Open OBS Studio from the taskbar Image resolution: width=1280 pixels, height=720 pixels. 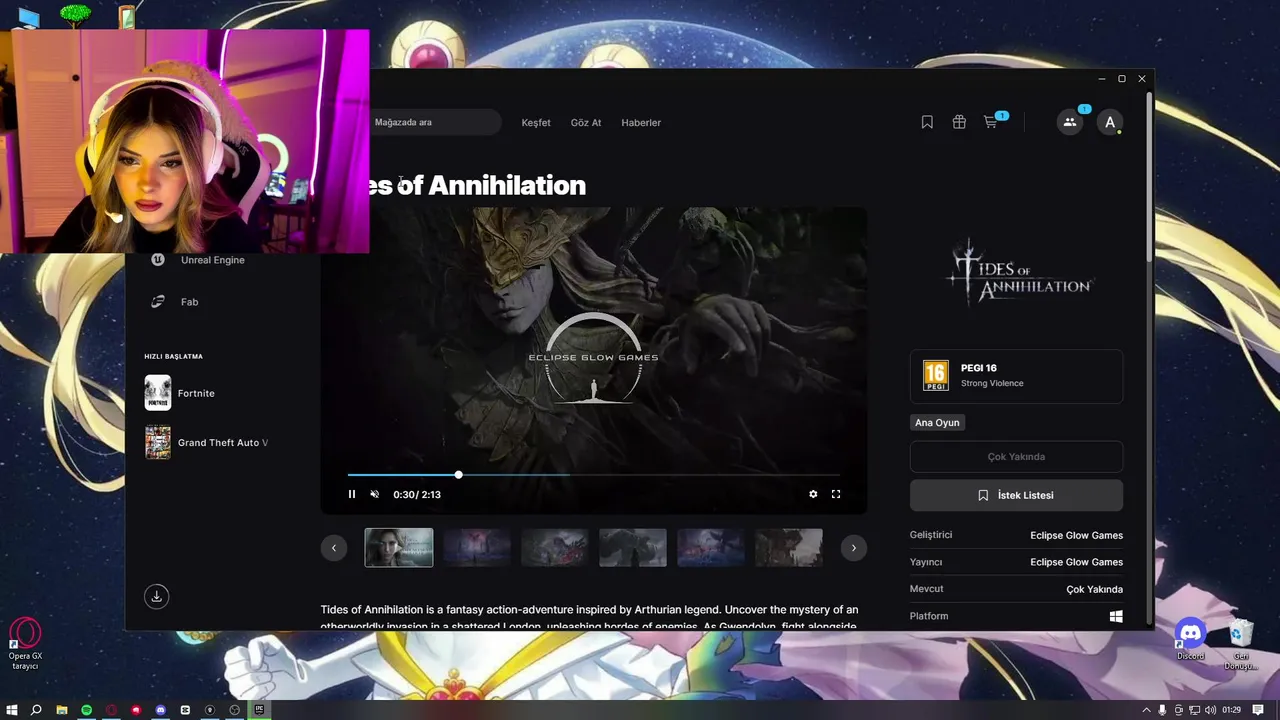(234, 710)
